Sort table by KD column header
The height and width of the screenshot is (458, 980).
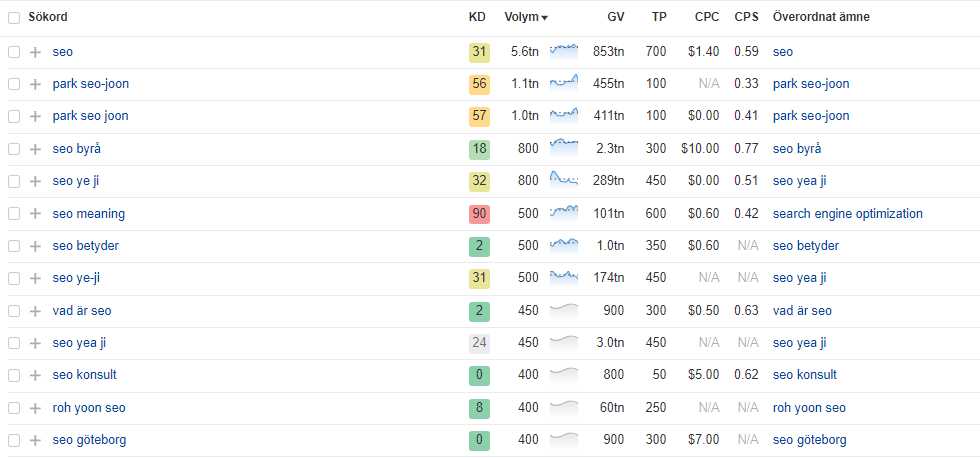tap(478, 17)
